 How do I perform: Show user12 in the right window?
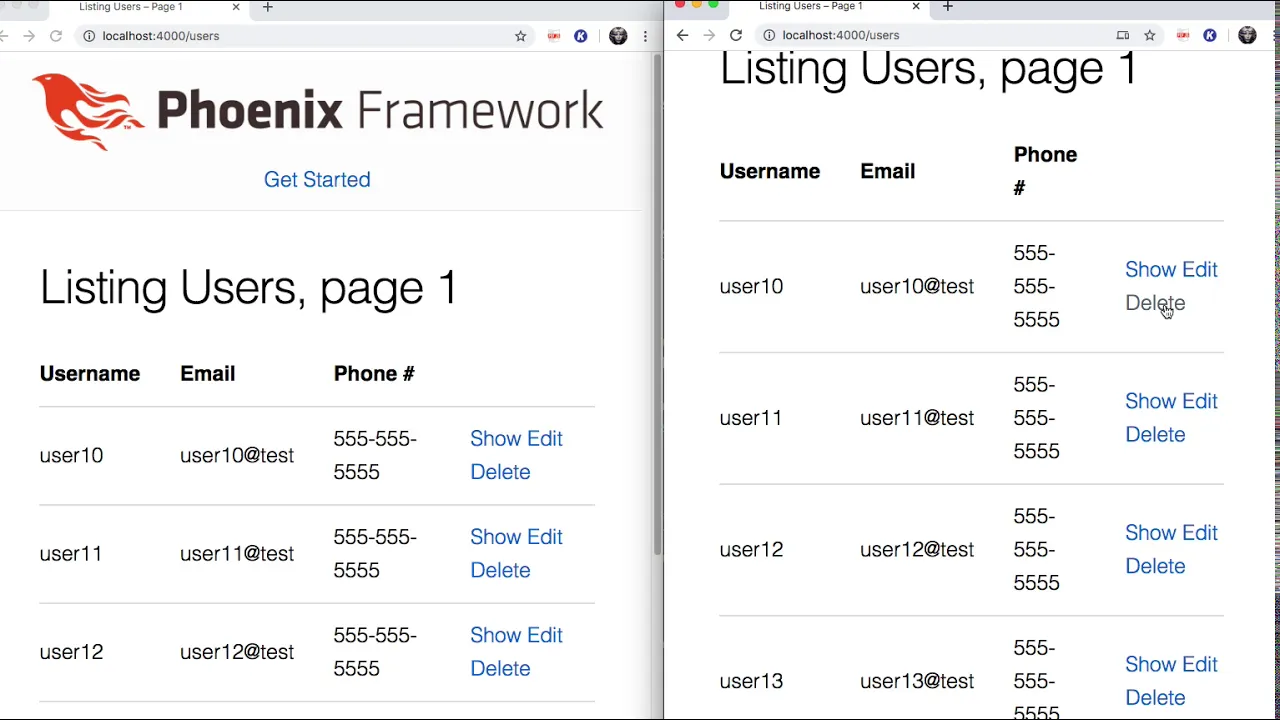click(1150, 533)
